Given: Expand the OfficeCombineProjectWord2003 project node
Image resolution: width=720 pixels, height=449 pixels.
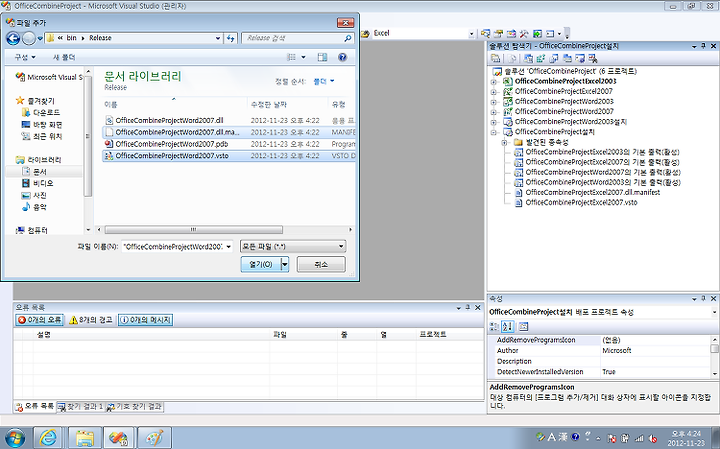Looking at the screenshot, I should click(x=494, y=102).
